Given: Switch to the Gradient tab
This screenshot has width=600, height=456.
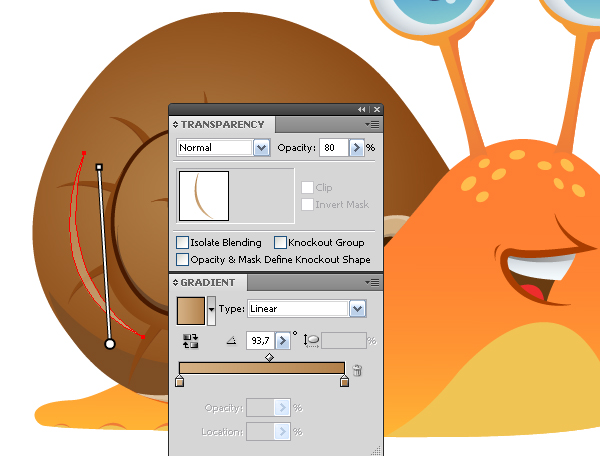Looking at the screenshot, I should click(208, 283).
